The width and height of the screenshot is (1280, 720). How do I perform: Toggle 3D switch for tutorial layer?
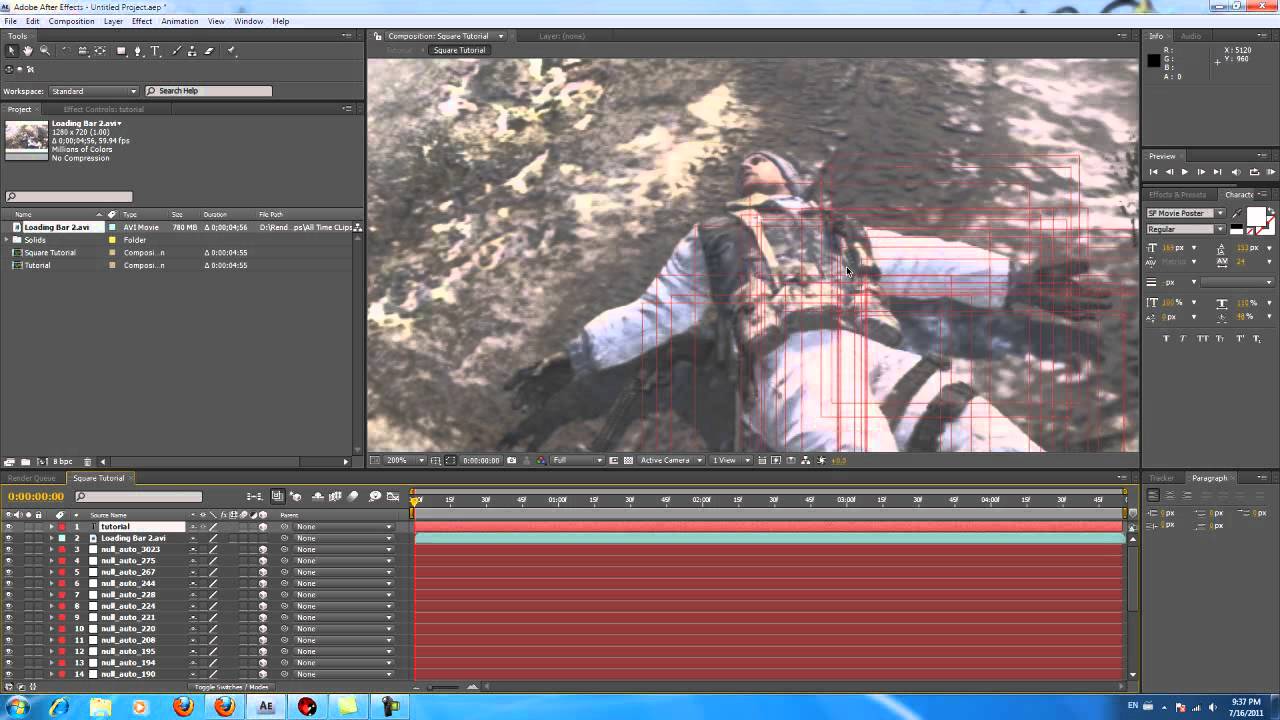click(263, 527)
